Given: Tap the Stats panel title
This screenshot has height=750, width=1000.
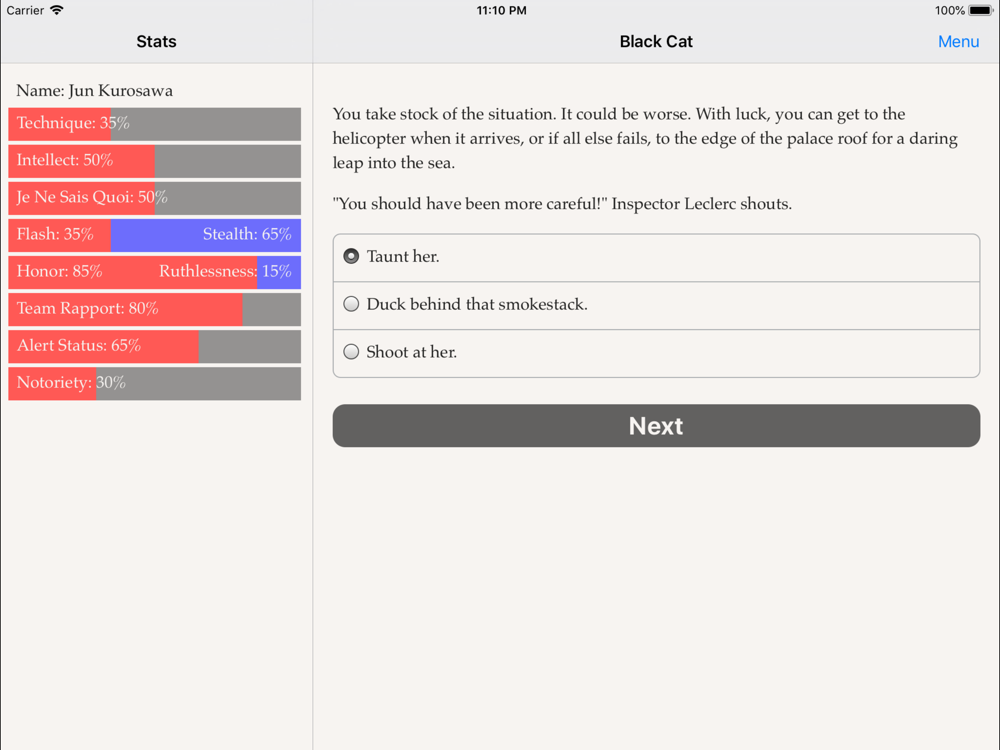Looking at the screenshot, I should pos(156,41).
